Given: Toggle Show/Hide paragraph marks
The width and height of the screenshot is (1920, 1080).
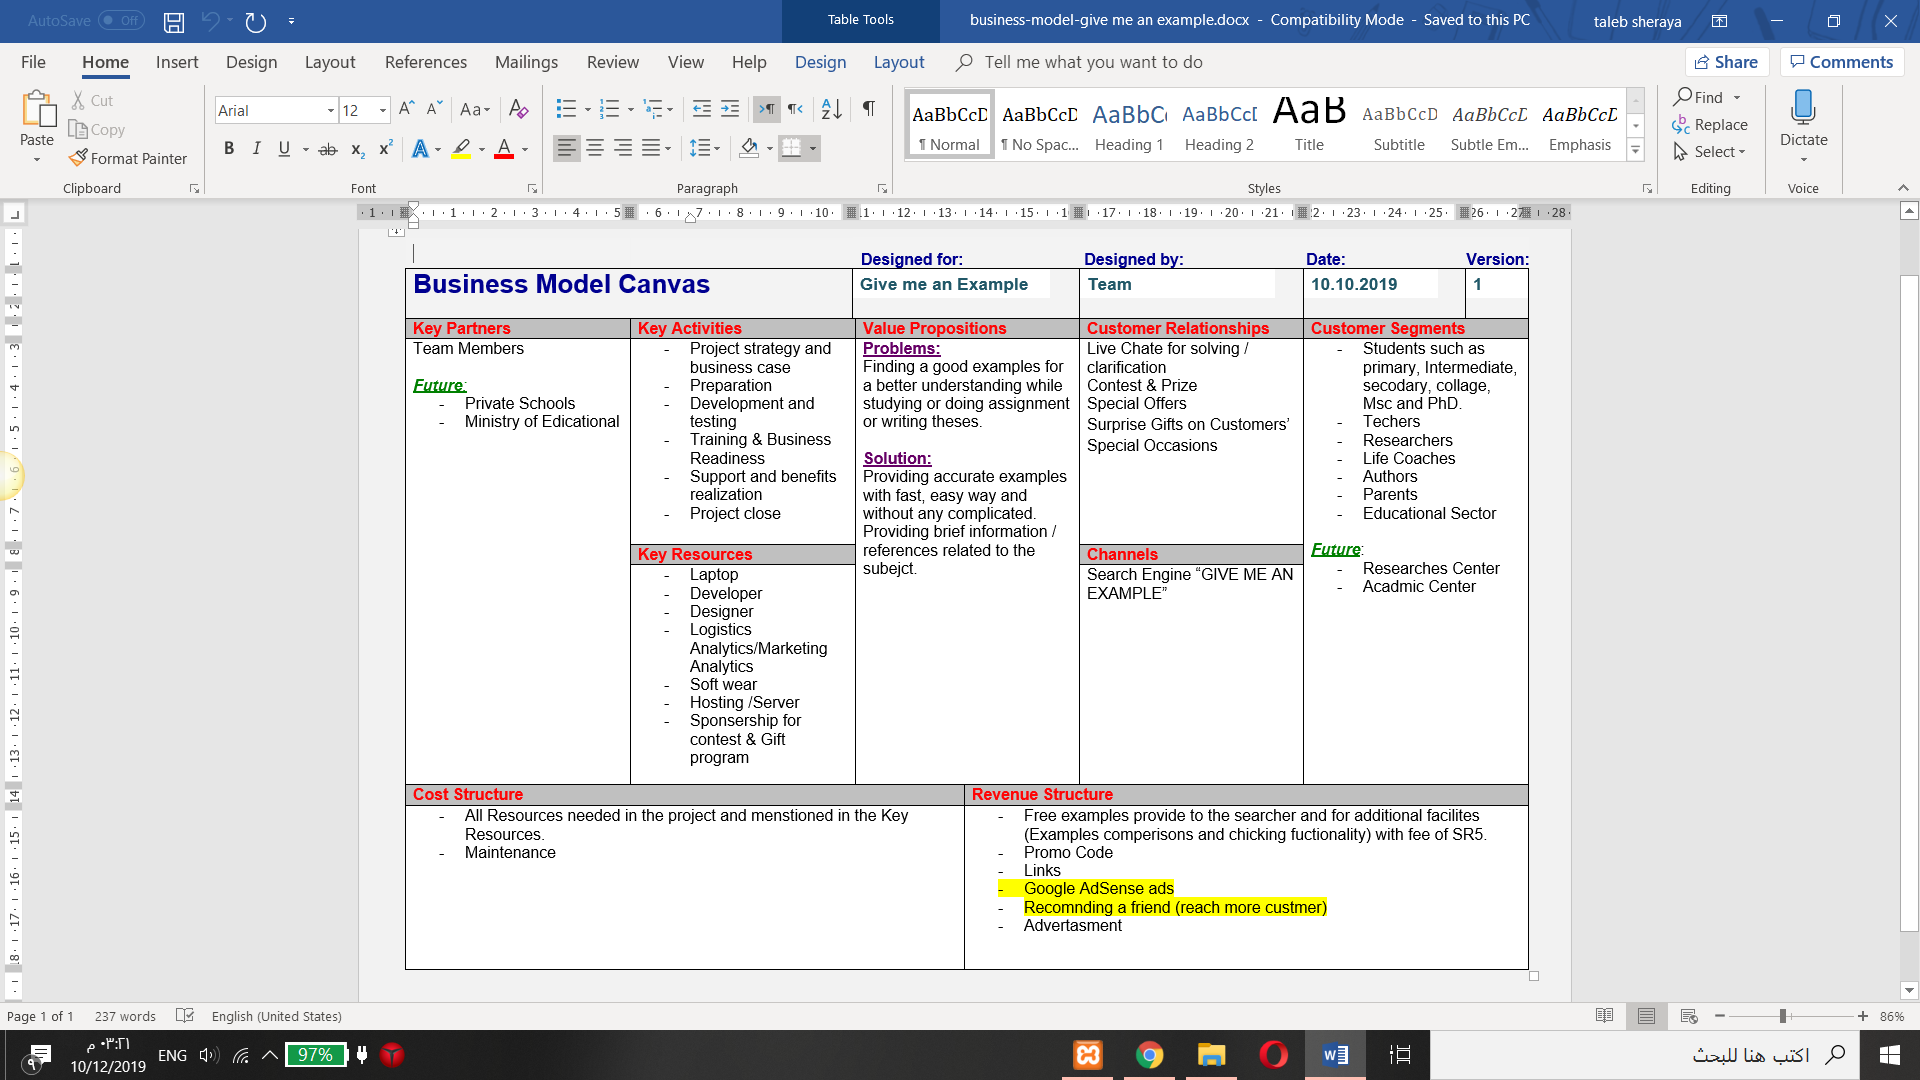Looking at the screenshot, I should pos(869,109).
